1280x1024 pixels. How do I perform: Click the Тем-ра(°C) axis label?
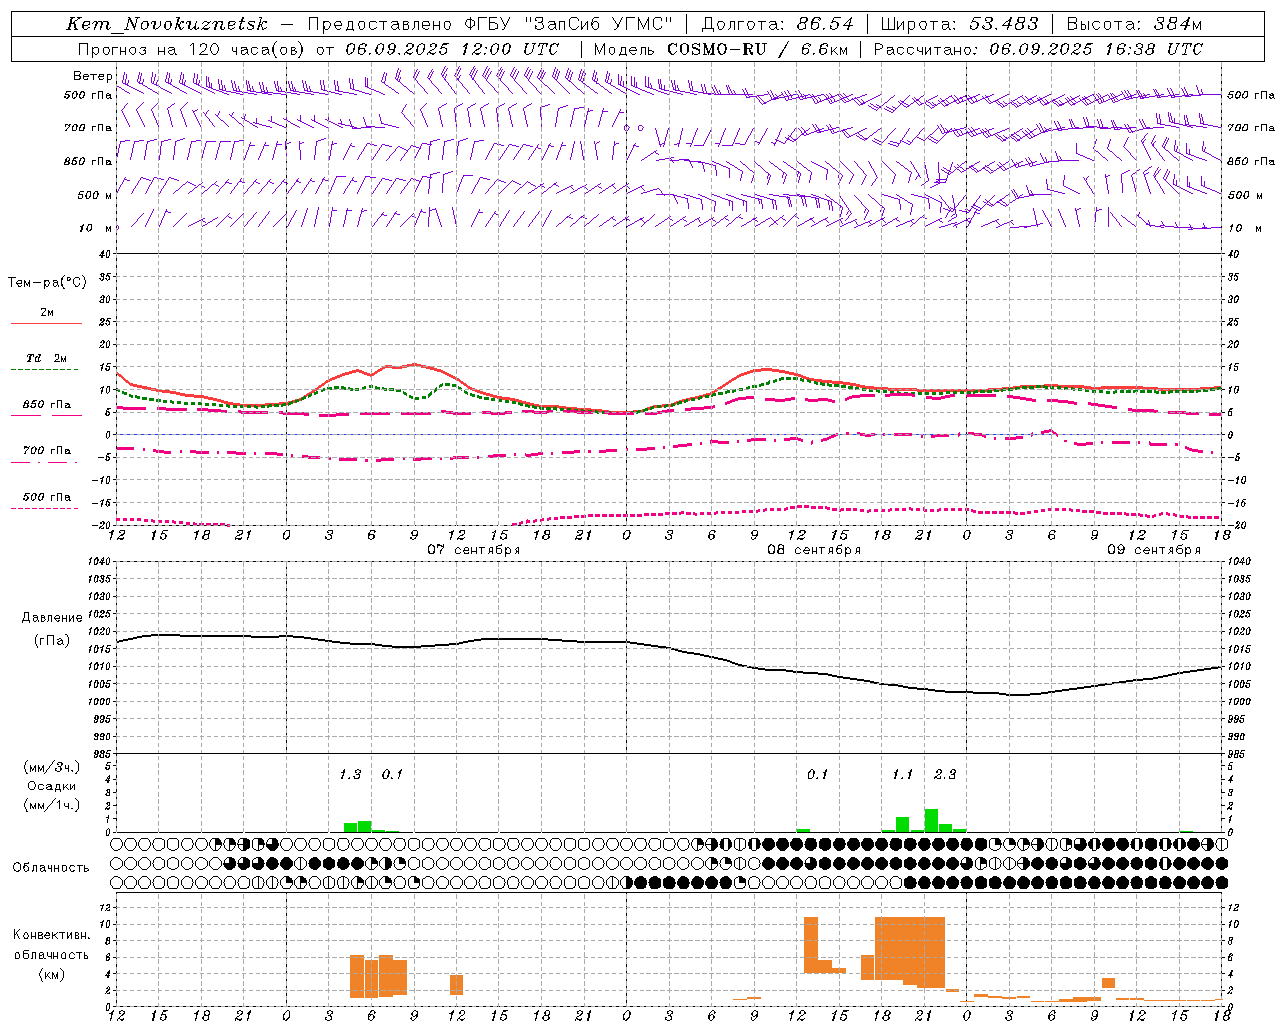pos(47,283)
